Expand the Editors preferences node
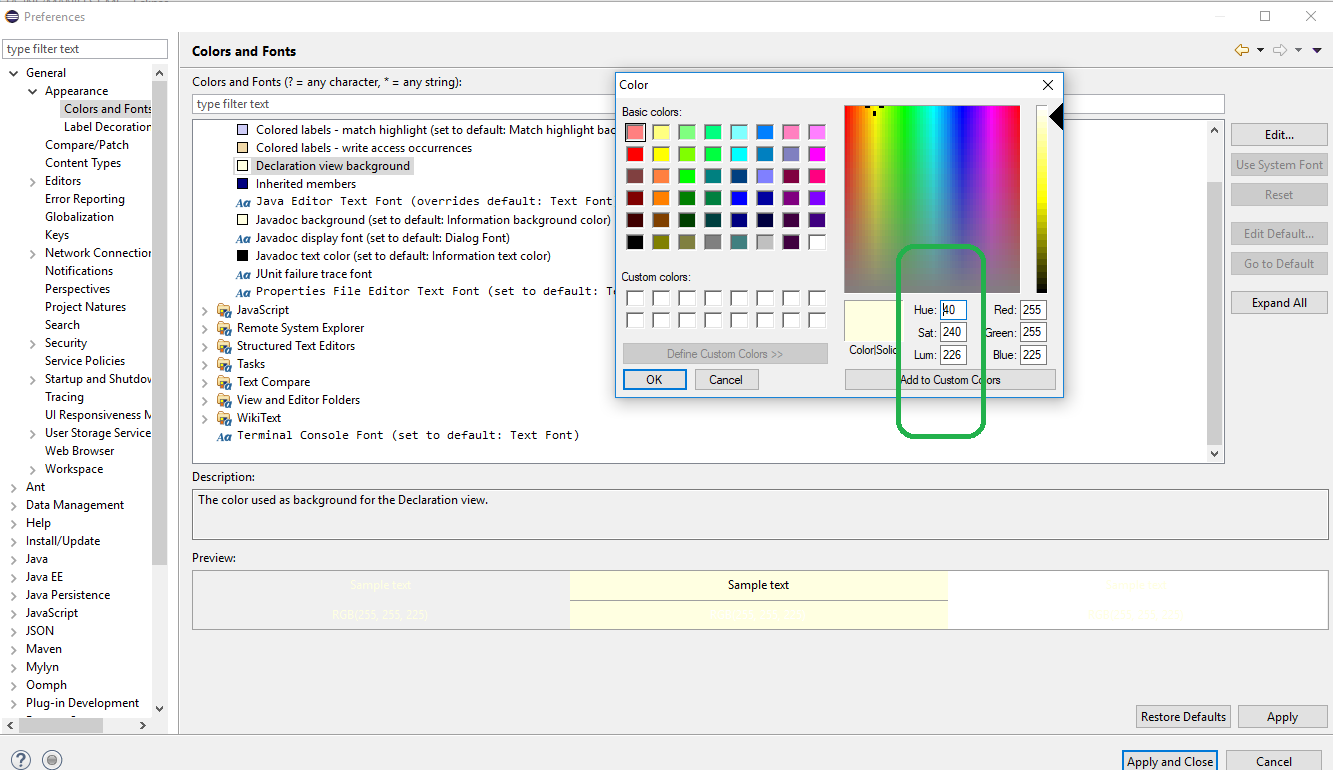Image resolution: width=1333 pixels, height=770 pixels. pyautogui.click(x=33, y=181)
